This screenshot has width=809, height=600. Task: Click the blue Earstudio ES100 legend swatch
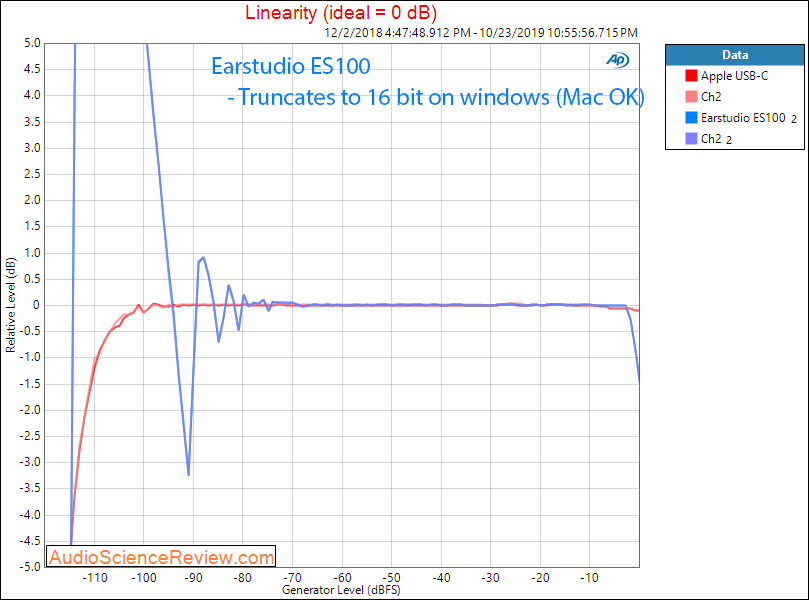coord(691,118)
